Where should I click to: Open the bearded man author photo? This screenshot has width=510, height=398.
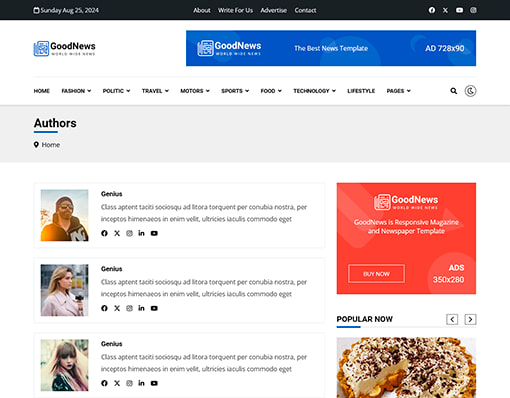coord(64,215)
